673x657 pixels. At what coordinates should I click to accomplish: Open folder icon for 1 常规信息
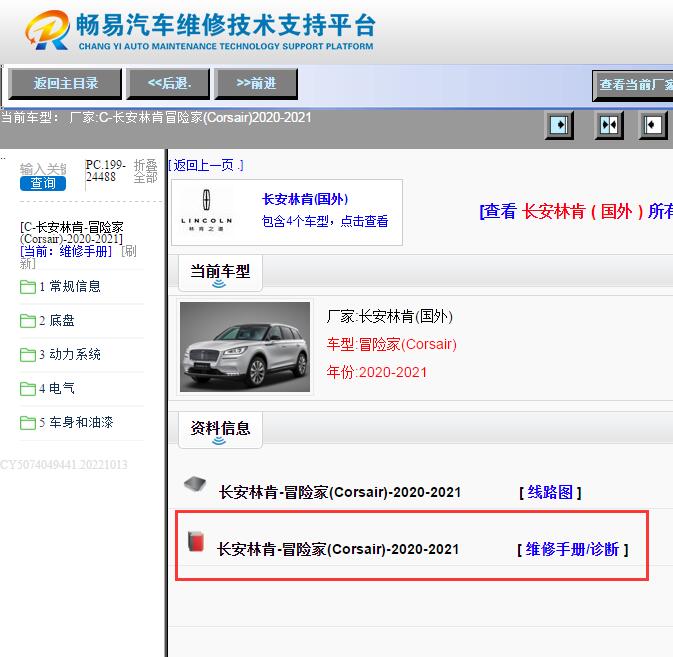click(x=28, y=287)
